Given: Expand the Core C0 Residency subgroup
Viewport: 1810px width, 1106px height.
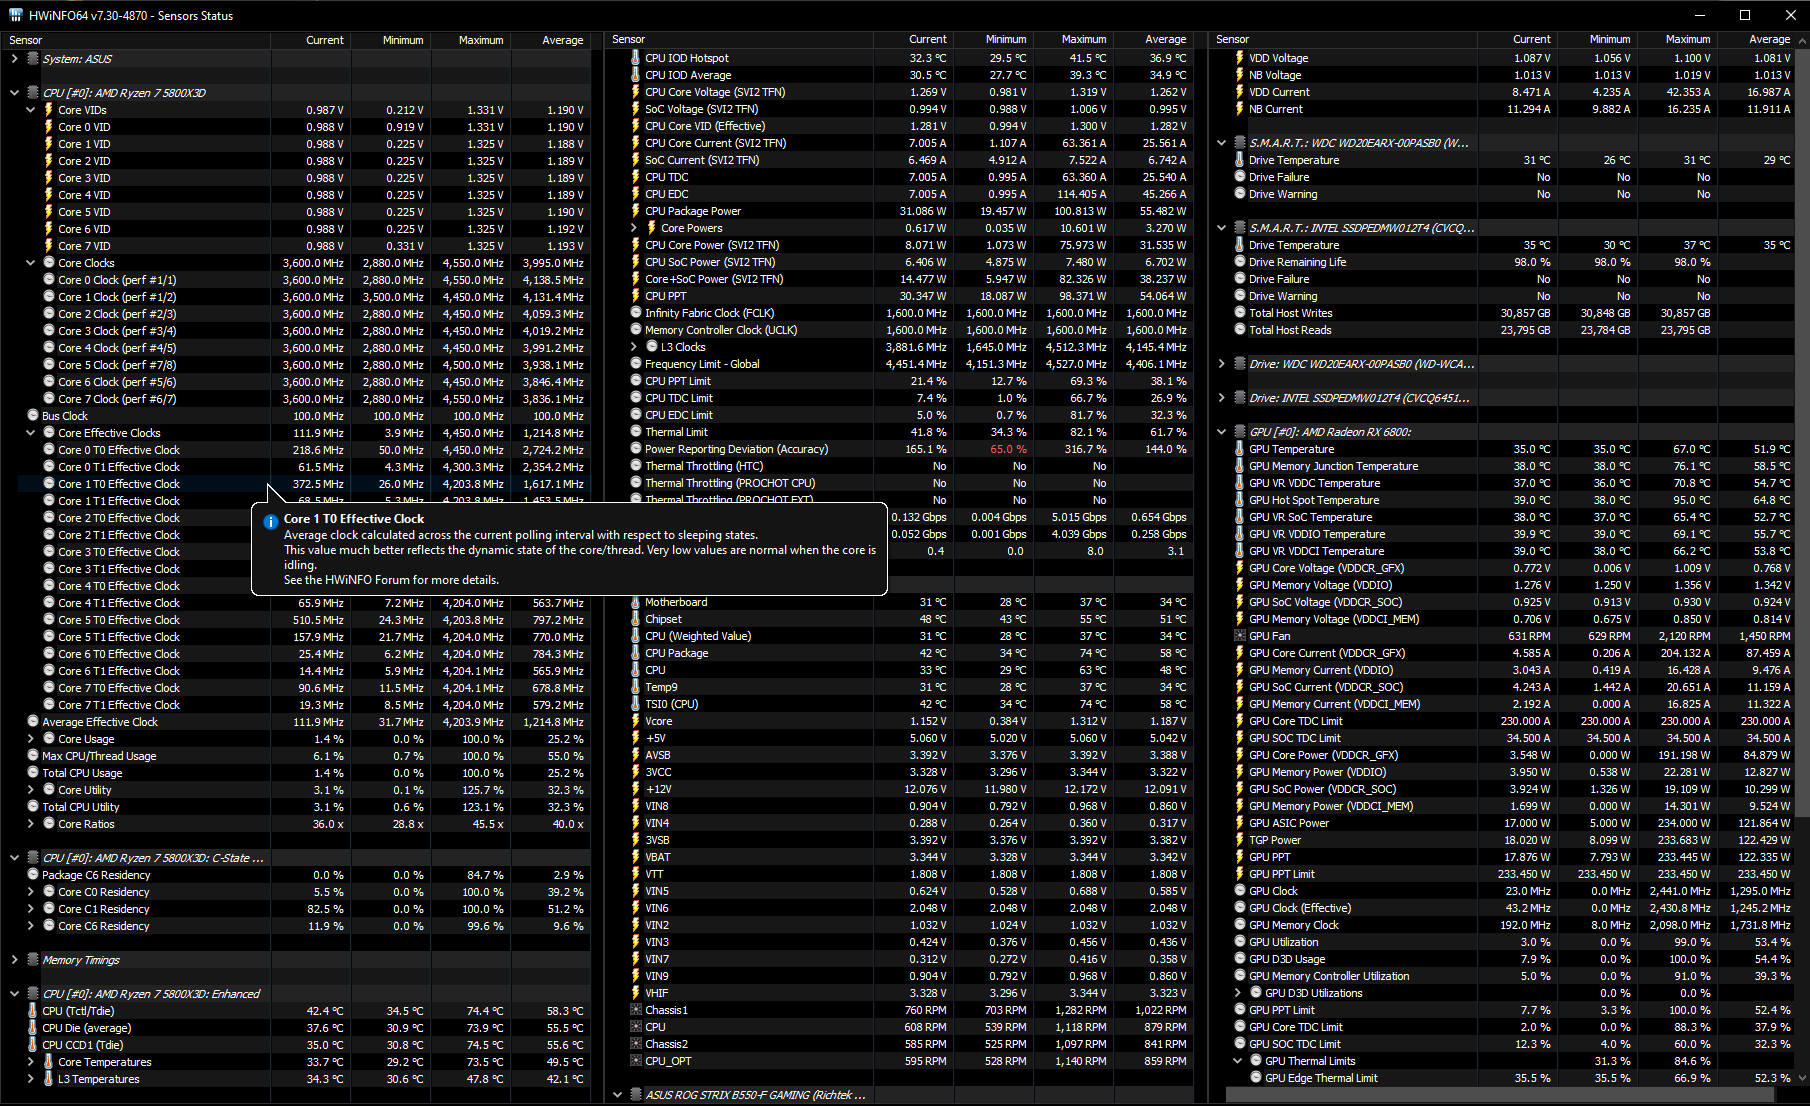Looking at the screenshot, I should pos(30,892).
